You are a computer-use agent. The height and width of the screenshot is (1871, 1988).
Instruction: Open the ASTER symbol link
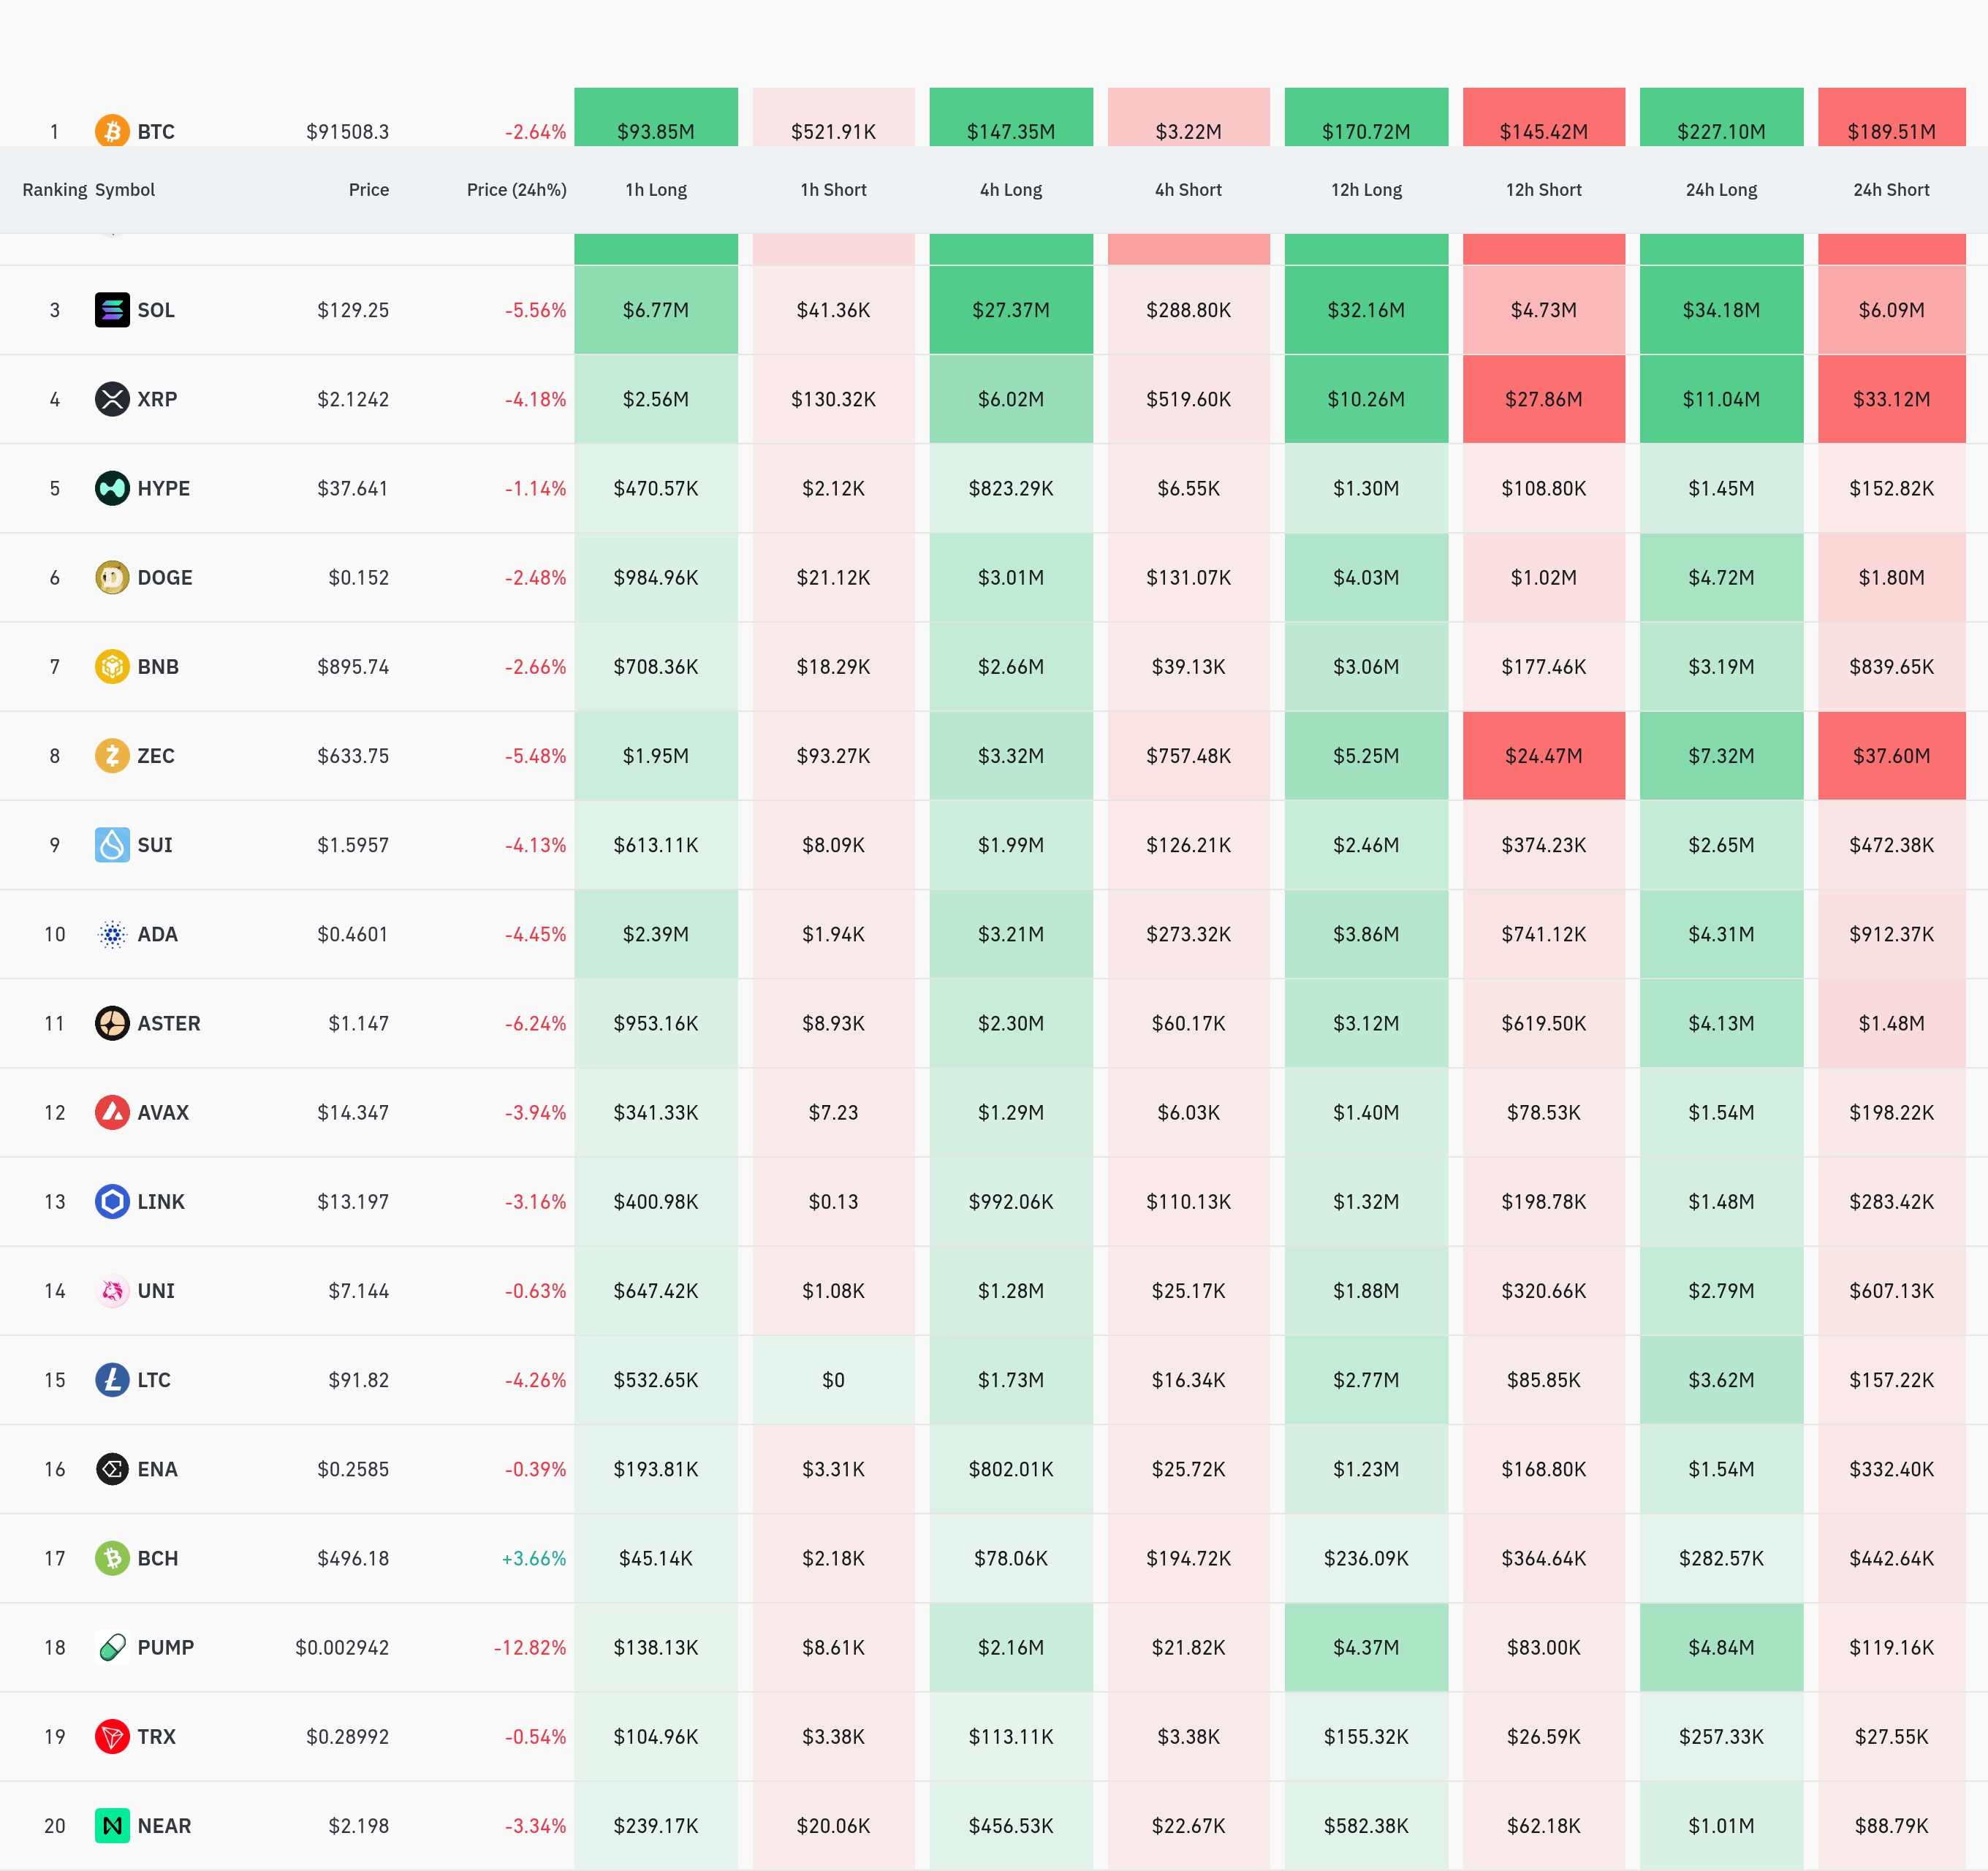[x=168, y=1023]
